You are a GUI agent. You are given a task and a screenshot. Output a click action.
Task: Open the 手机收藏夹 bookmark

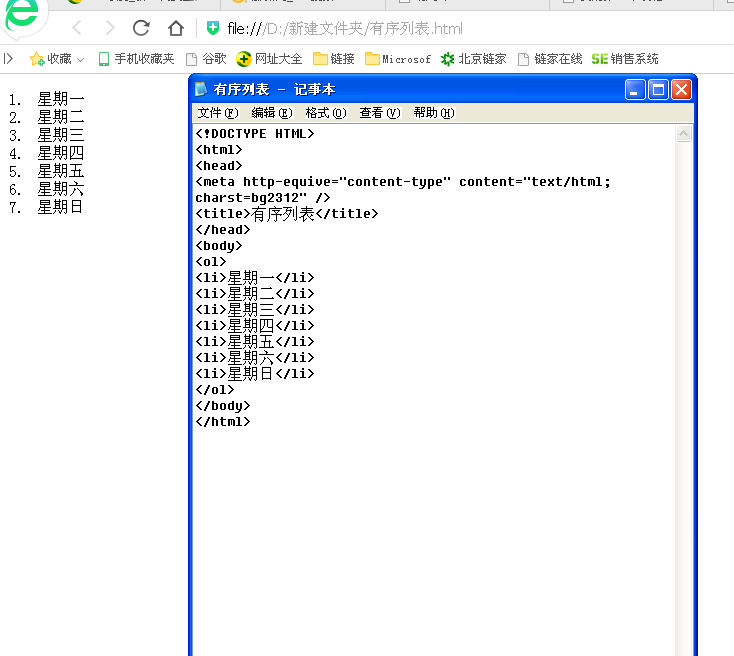coord(136,59)
